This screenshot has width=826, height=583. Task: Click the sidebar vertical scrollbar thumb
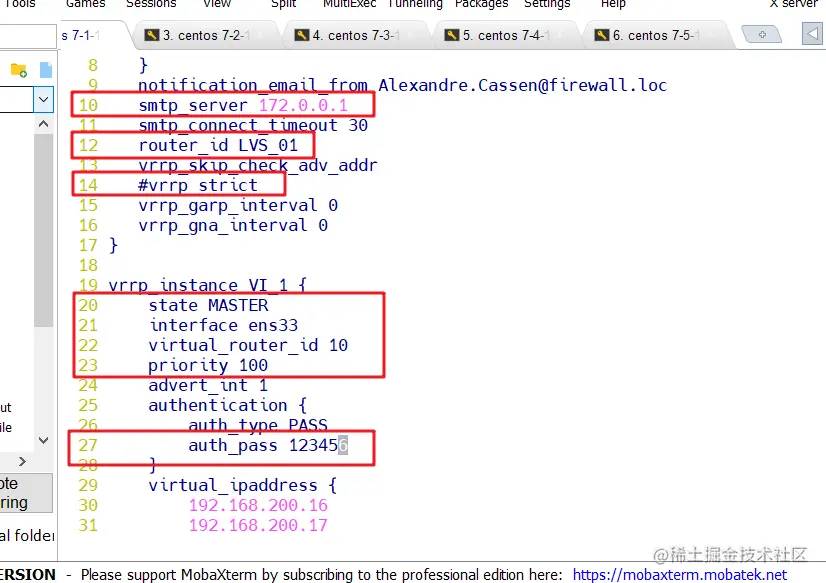point(44,230)
